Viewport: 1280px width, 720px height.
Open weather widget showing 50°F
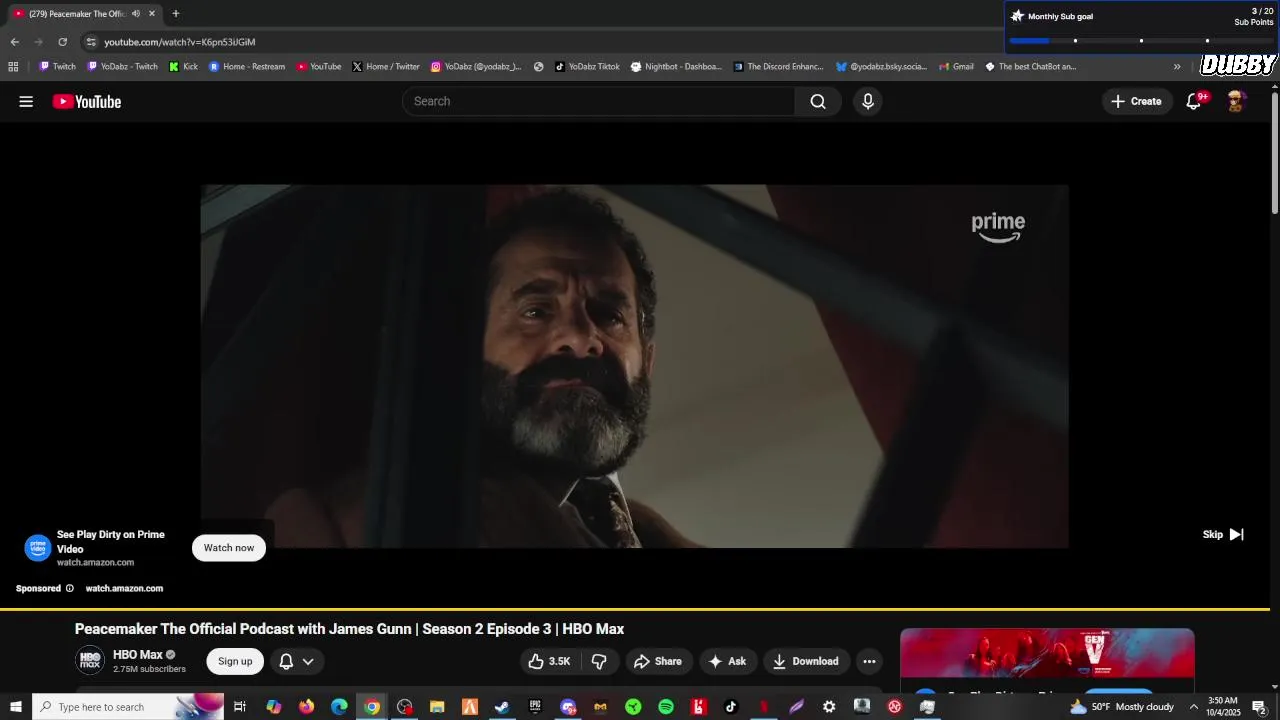click(1121, 707)
